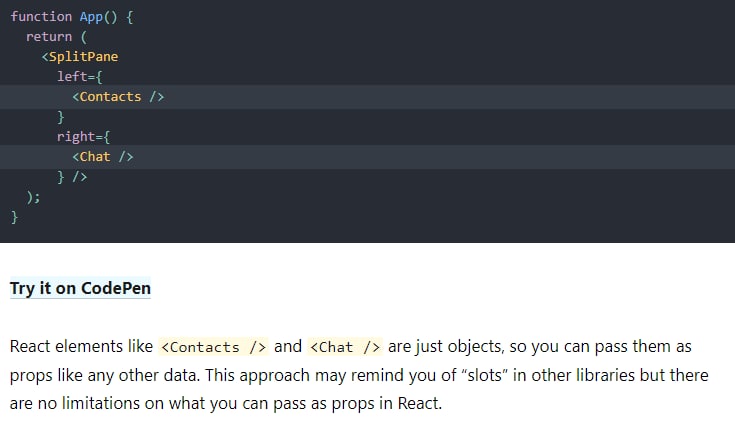Screen dimensions: 735x437
Task: Click the words "React elements like"
Action: tap(80, 347)
